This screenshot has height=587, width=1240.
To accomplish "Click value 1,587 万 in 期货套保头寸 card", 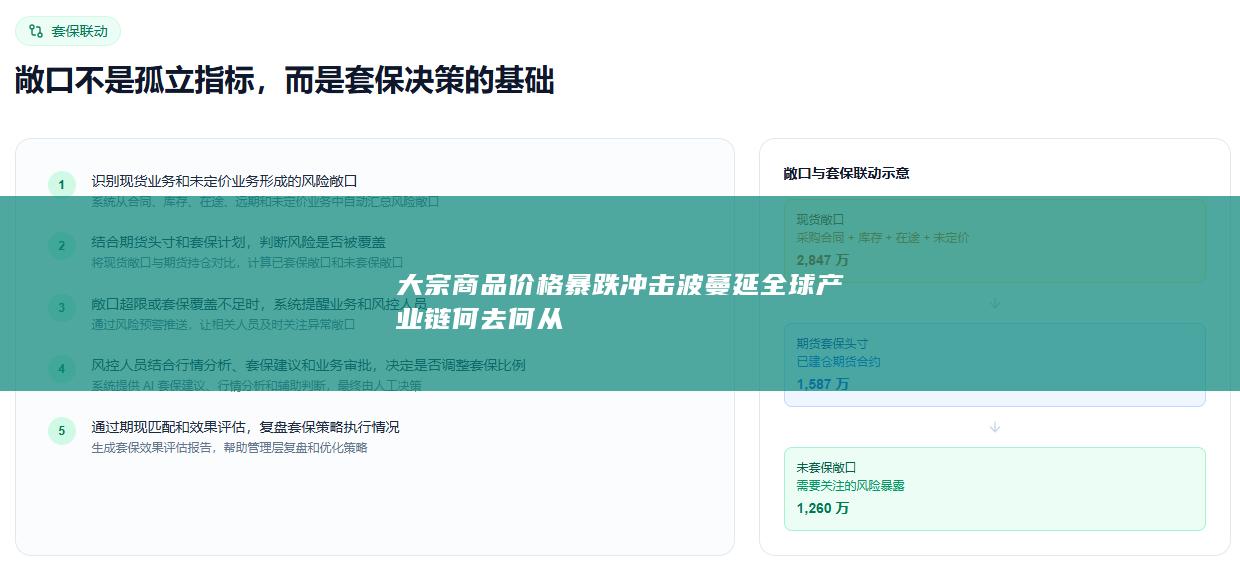I will coord(823,384).
